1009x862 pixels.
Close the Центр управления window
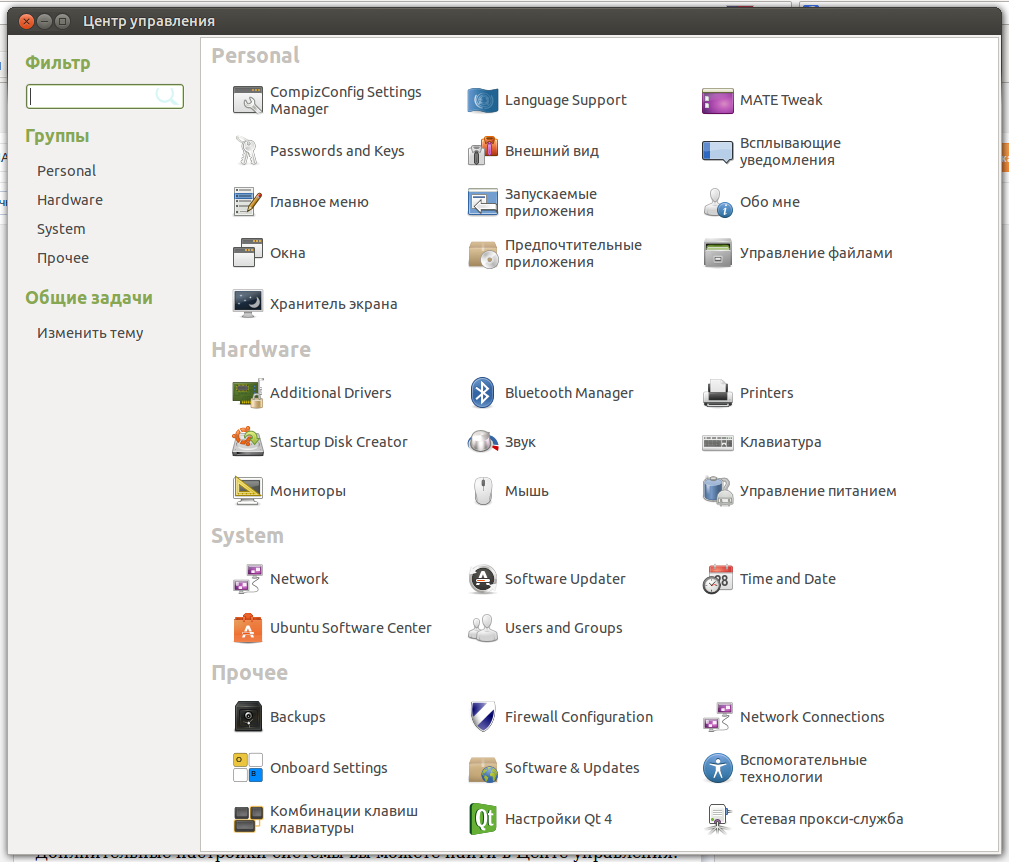(26, 21)
